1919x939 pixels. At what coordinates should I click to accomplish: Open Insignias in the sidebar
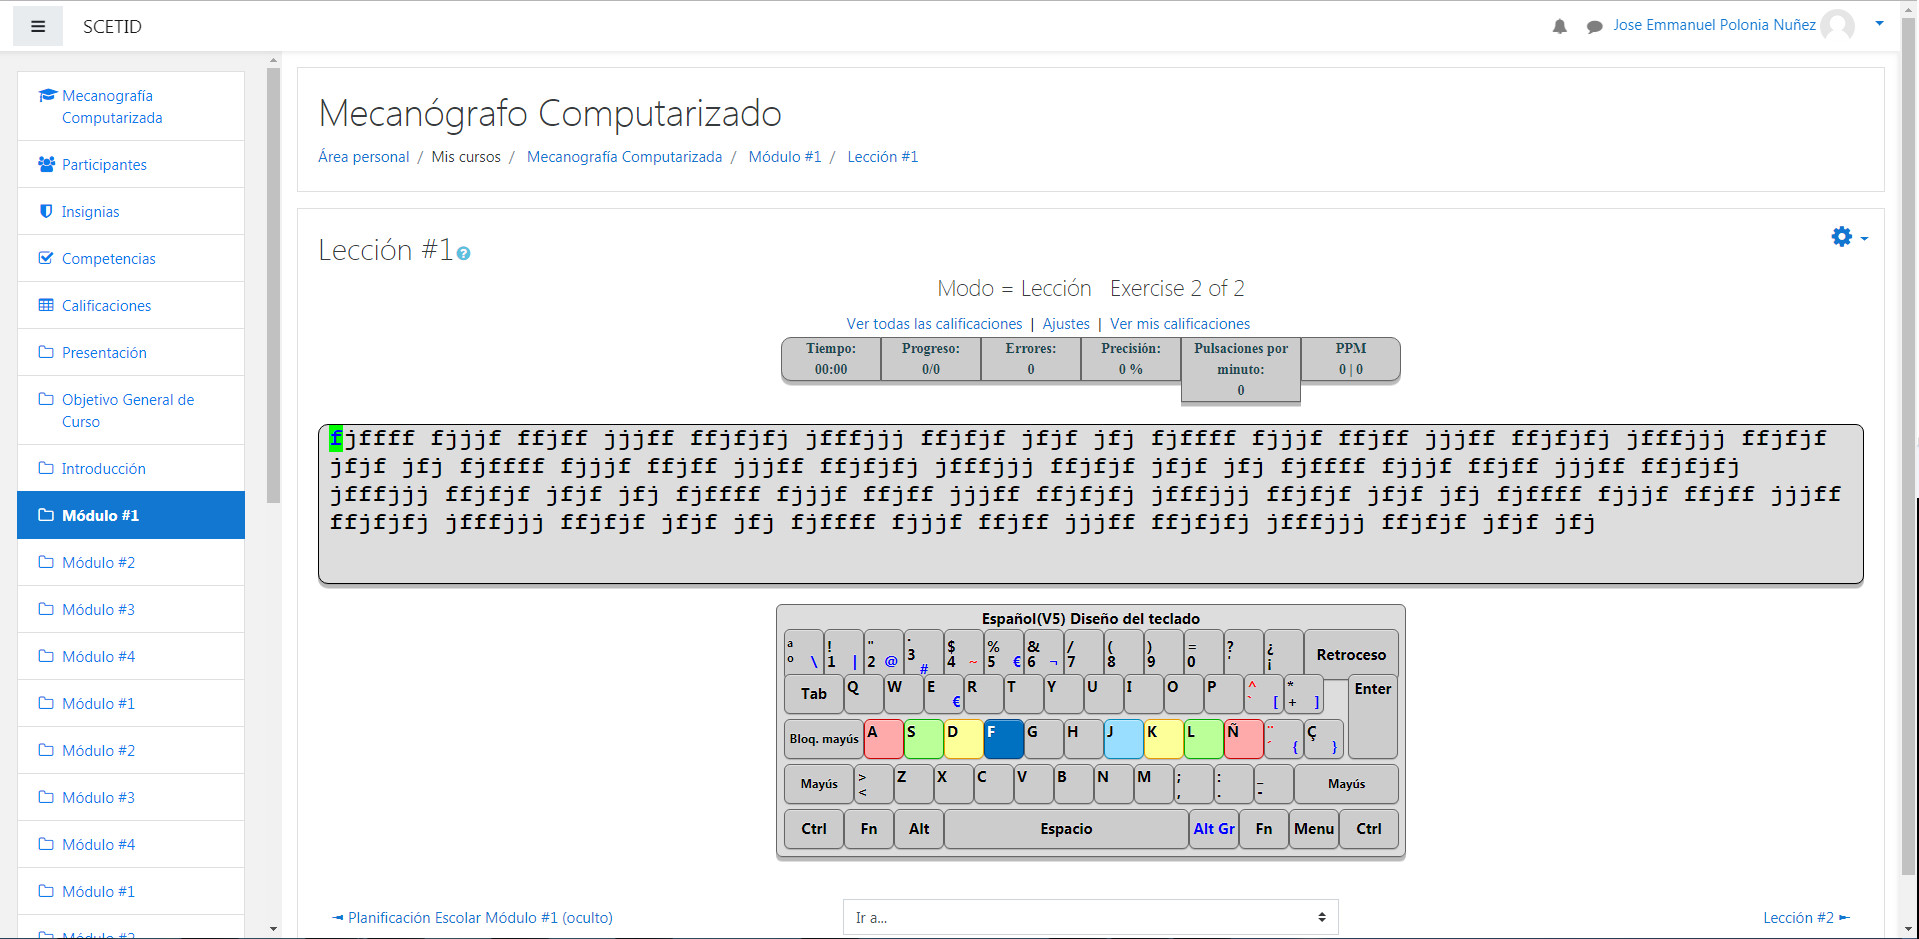click(x=90, y=212)
